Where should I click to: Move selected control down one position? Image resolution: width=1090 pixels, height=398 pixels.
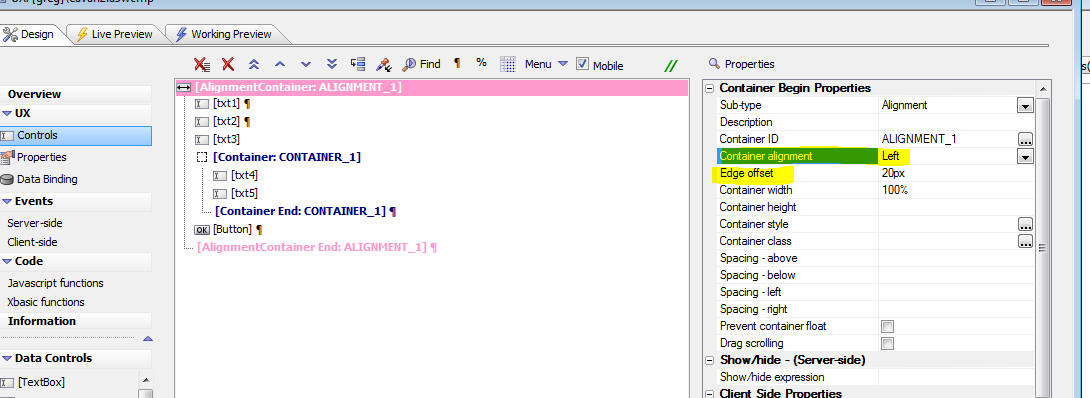(306, 64)
